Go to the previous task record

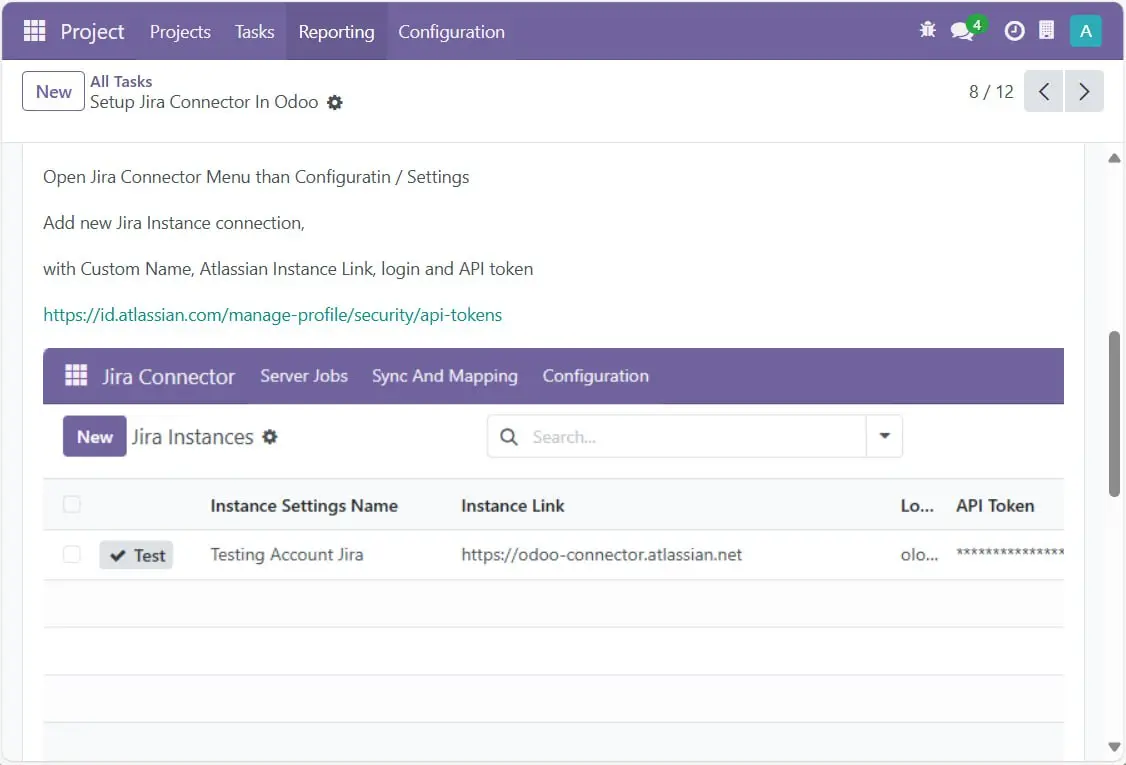pyautogui.click(x=1044, y=92)
